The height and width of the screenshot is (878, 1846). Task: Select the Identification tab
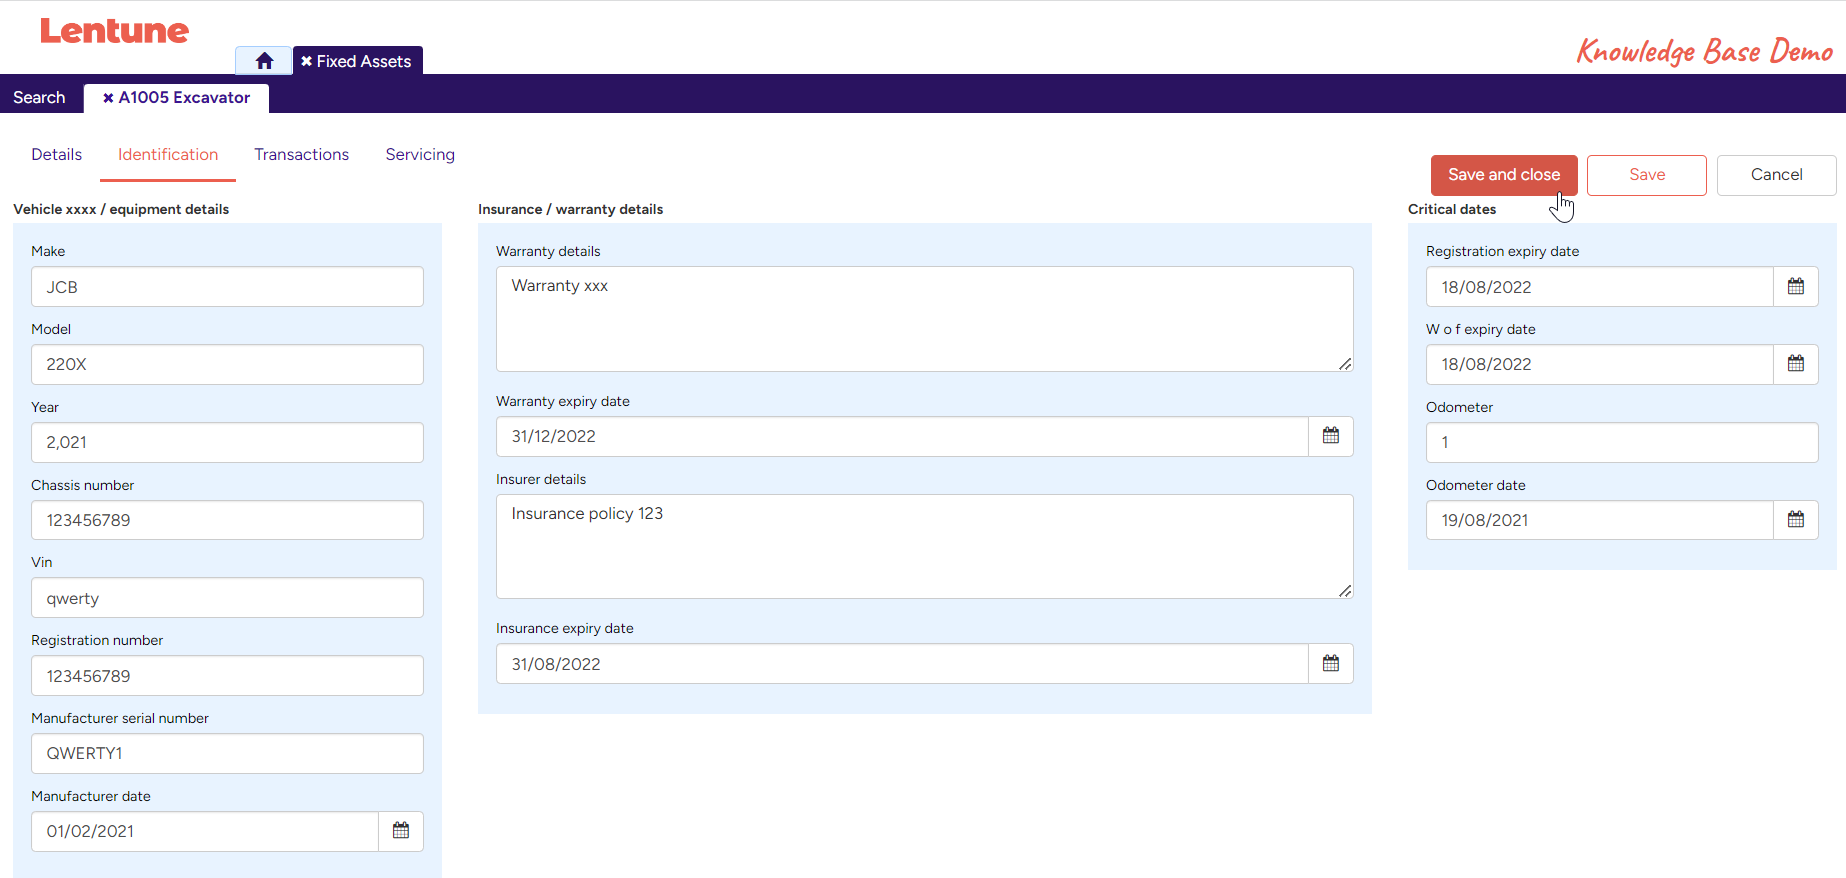click(x=168, y=154)
